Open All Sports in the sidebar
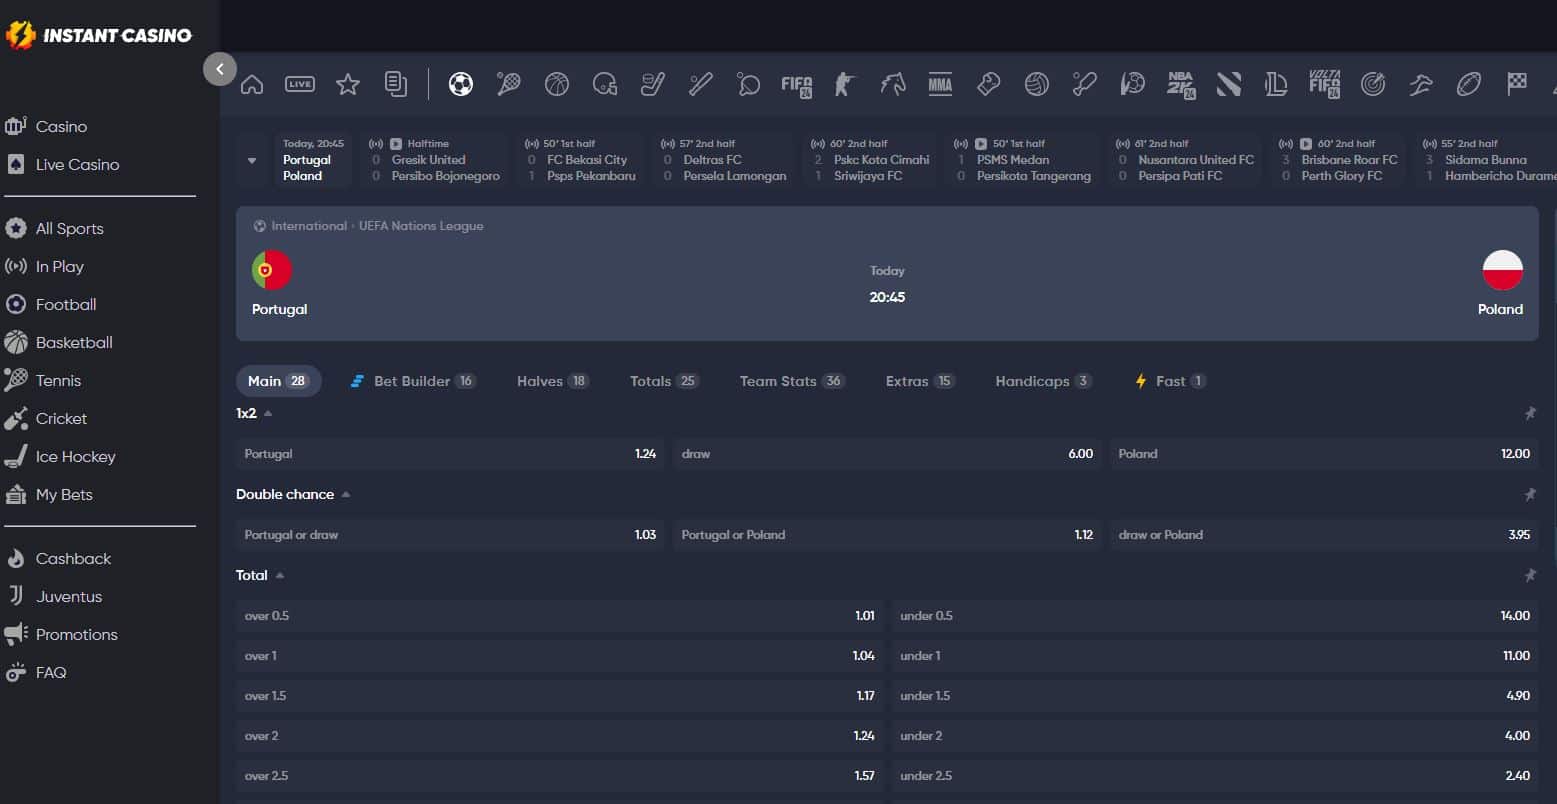The height and width of the screenshot is (804, 1557). point(69,229)
